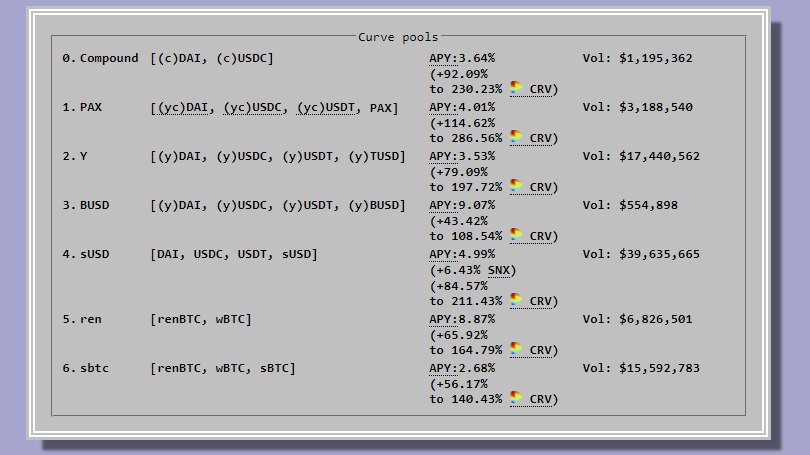Click volume $3,188,540
This screenshot has width=810, height=455.
[656, 107]
